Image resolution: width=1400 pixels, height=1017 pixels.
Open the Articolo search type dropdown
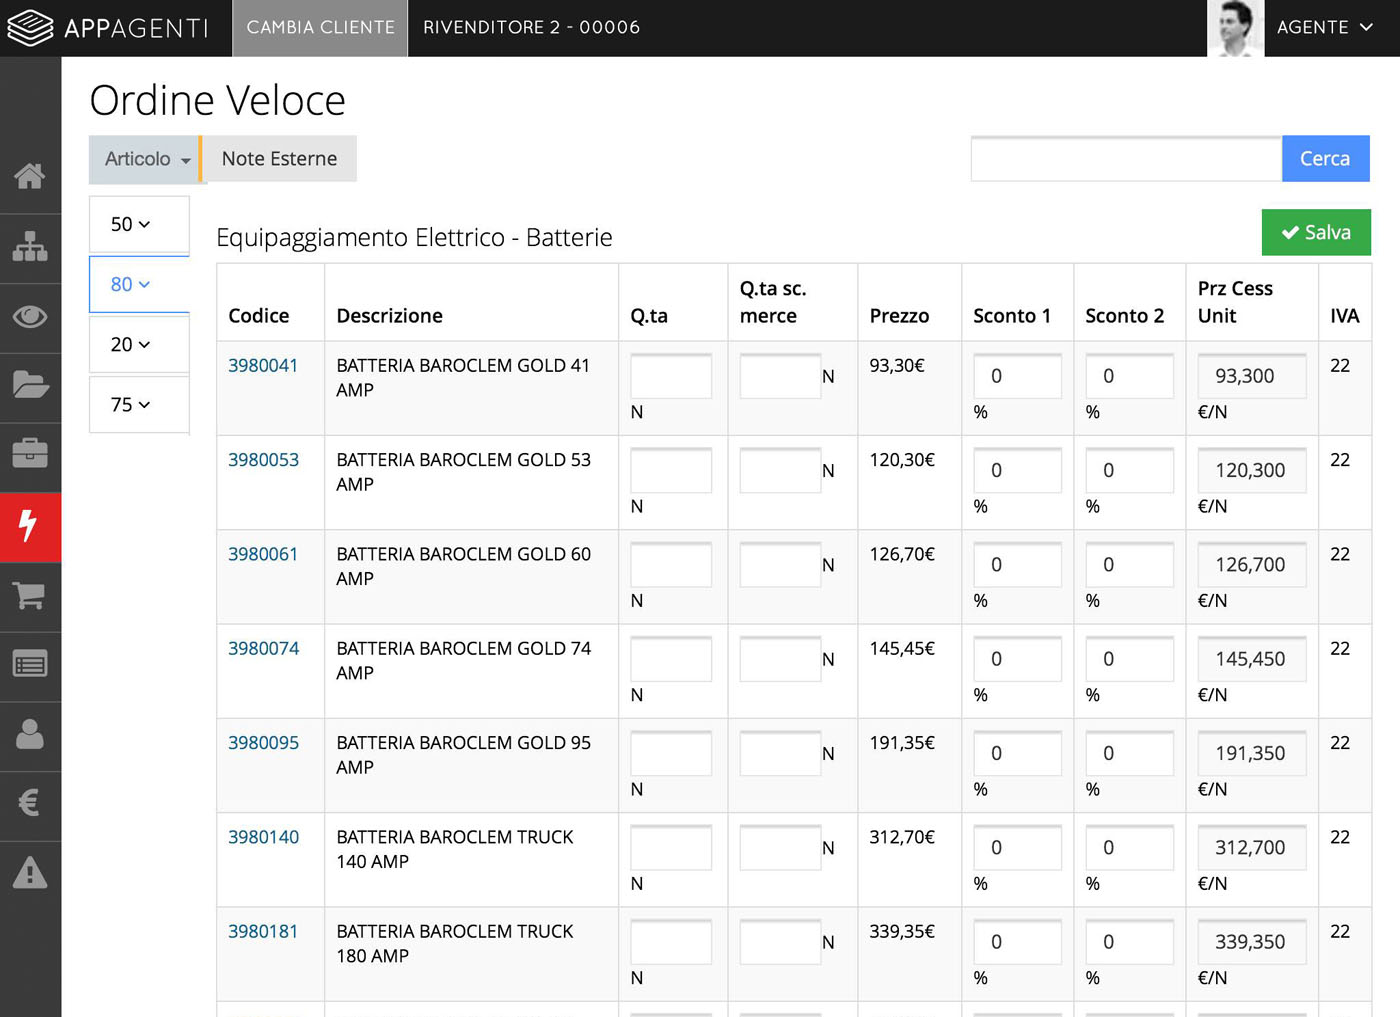(x=146, y=159)
